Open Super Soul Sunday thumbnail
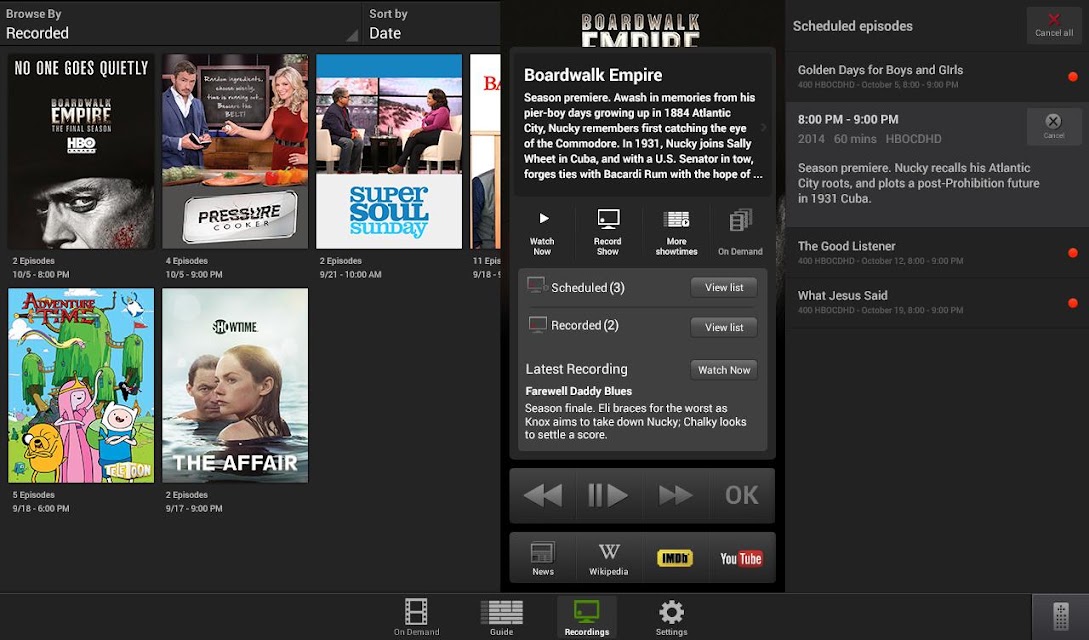Viewport: 1089px width, 640px height. click(389, 151)
